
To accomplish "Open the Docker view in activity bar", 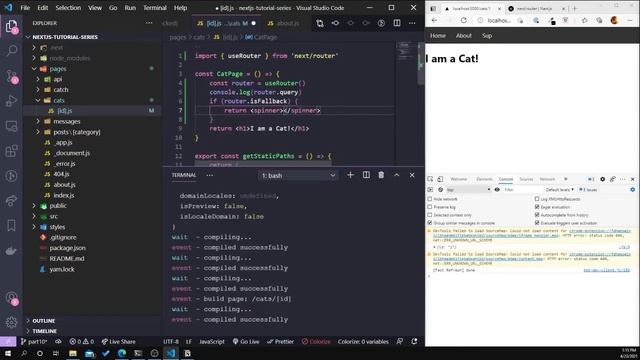I will click(11, 250).
